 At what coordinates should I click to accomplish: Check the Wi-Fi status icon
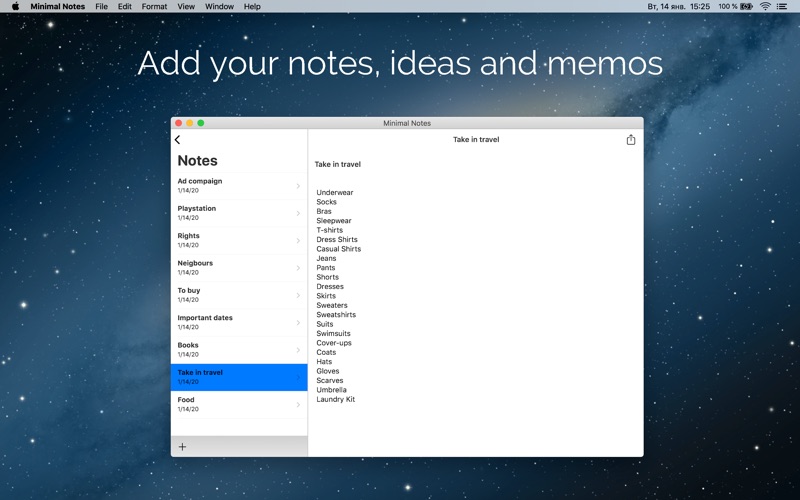point(765,6)
